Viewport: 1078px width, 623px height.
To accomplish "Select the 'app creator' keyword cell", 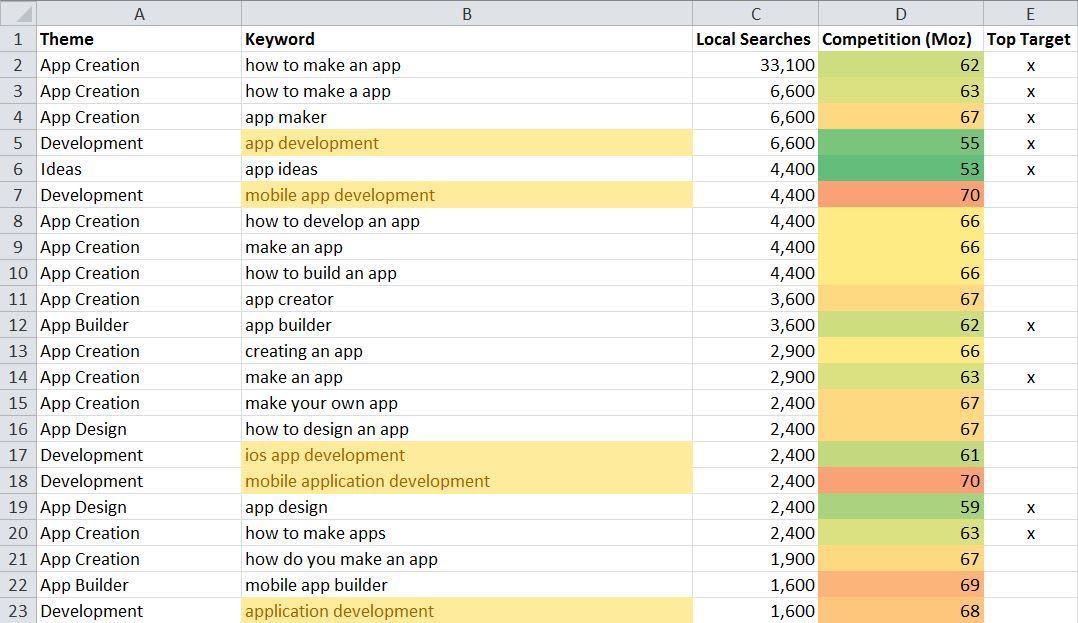I will pyautogui.click(x=467, y=299).
